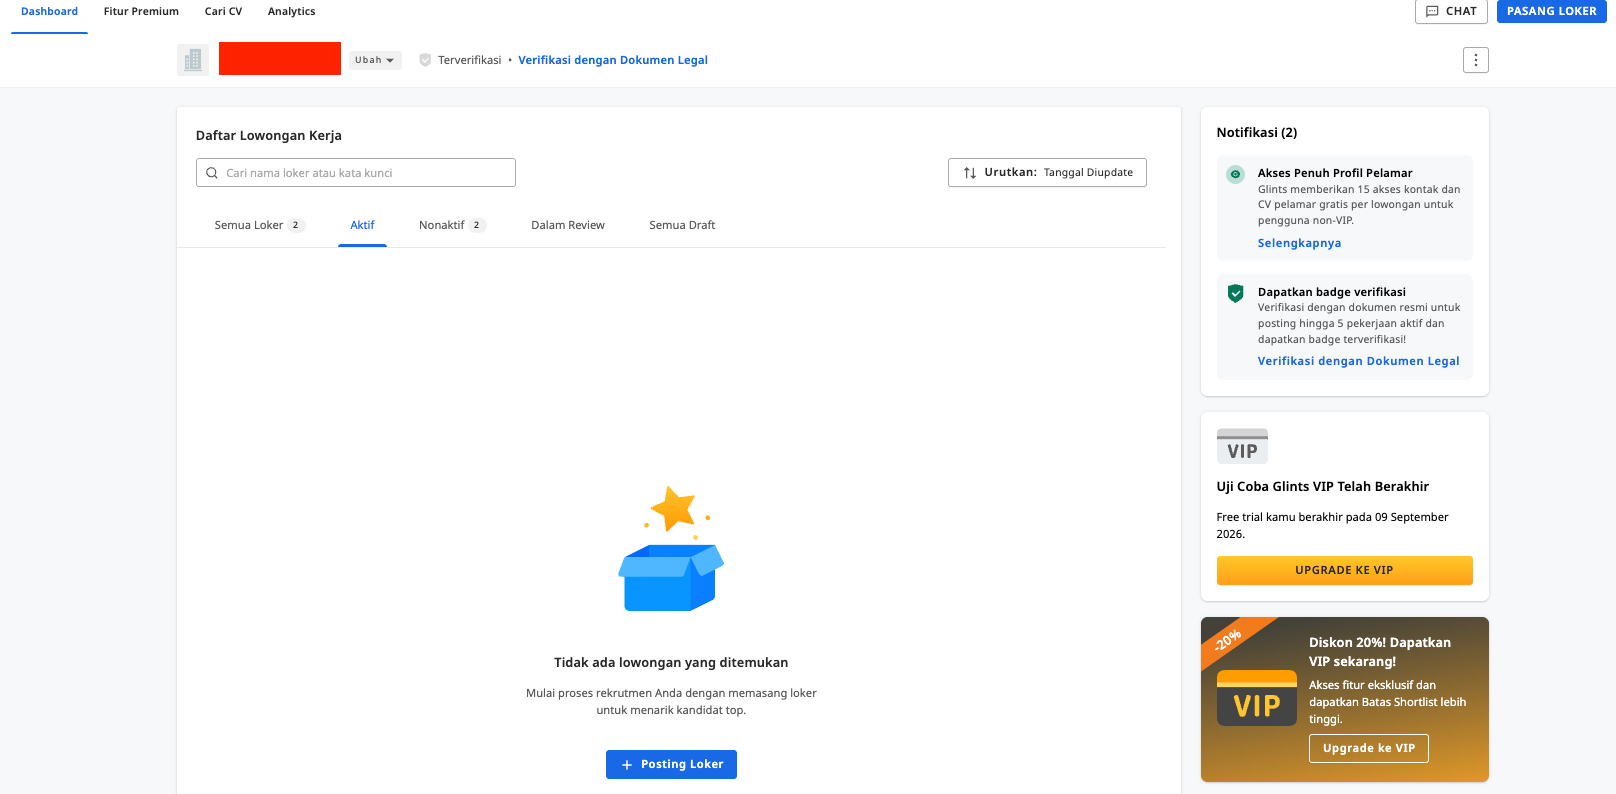
Task: Open the Cari CV page
Action: (x=223, y=12)
